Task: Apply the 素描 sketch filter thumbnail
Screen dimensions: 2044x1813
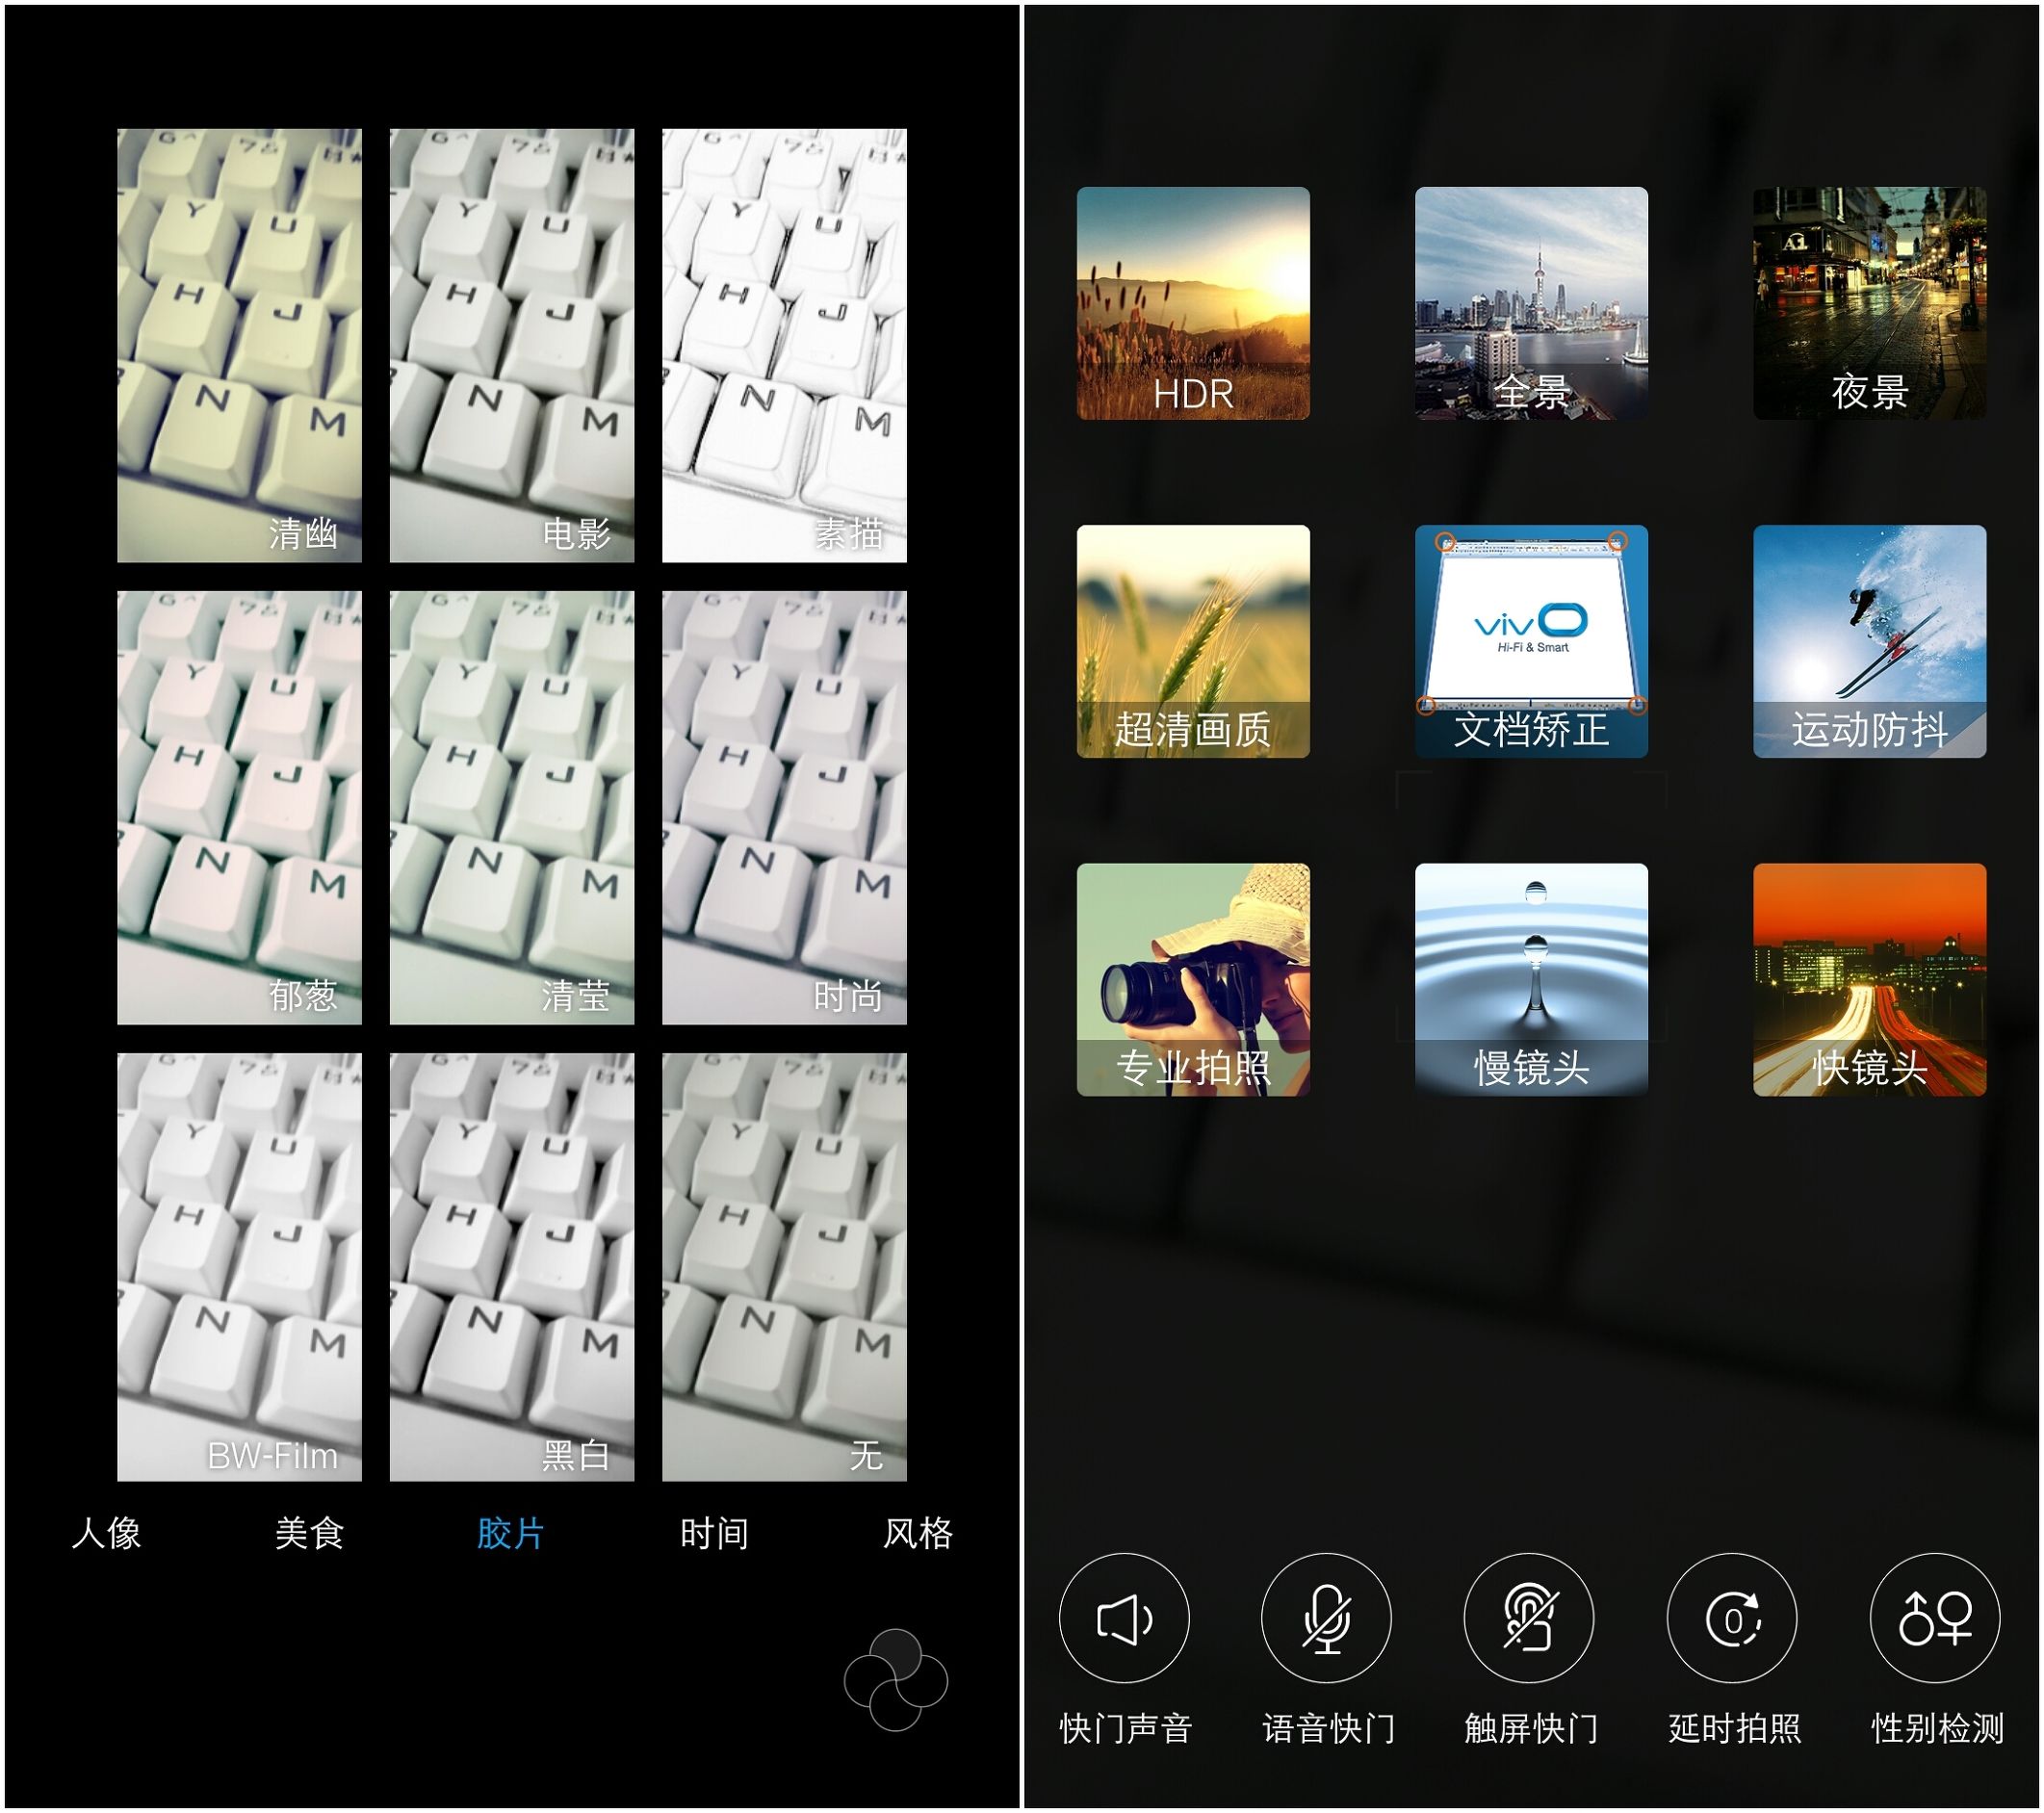Action: (x=784, y=345)
